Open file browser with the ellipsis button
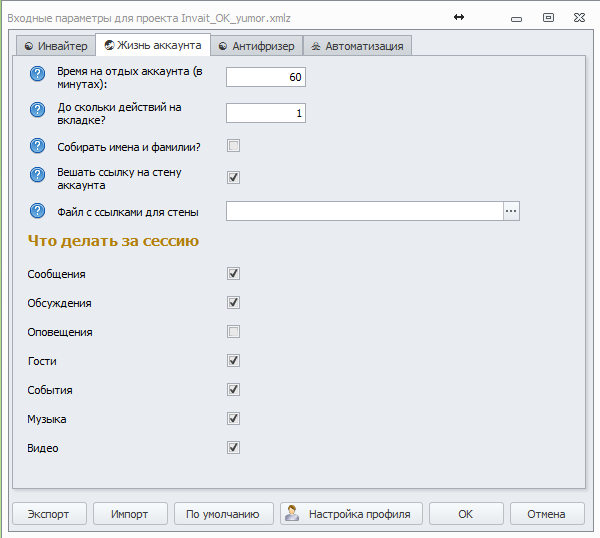 click(x=511, y=211)
